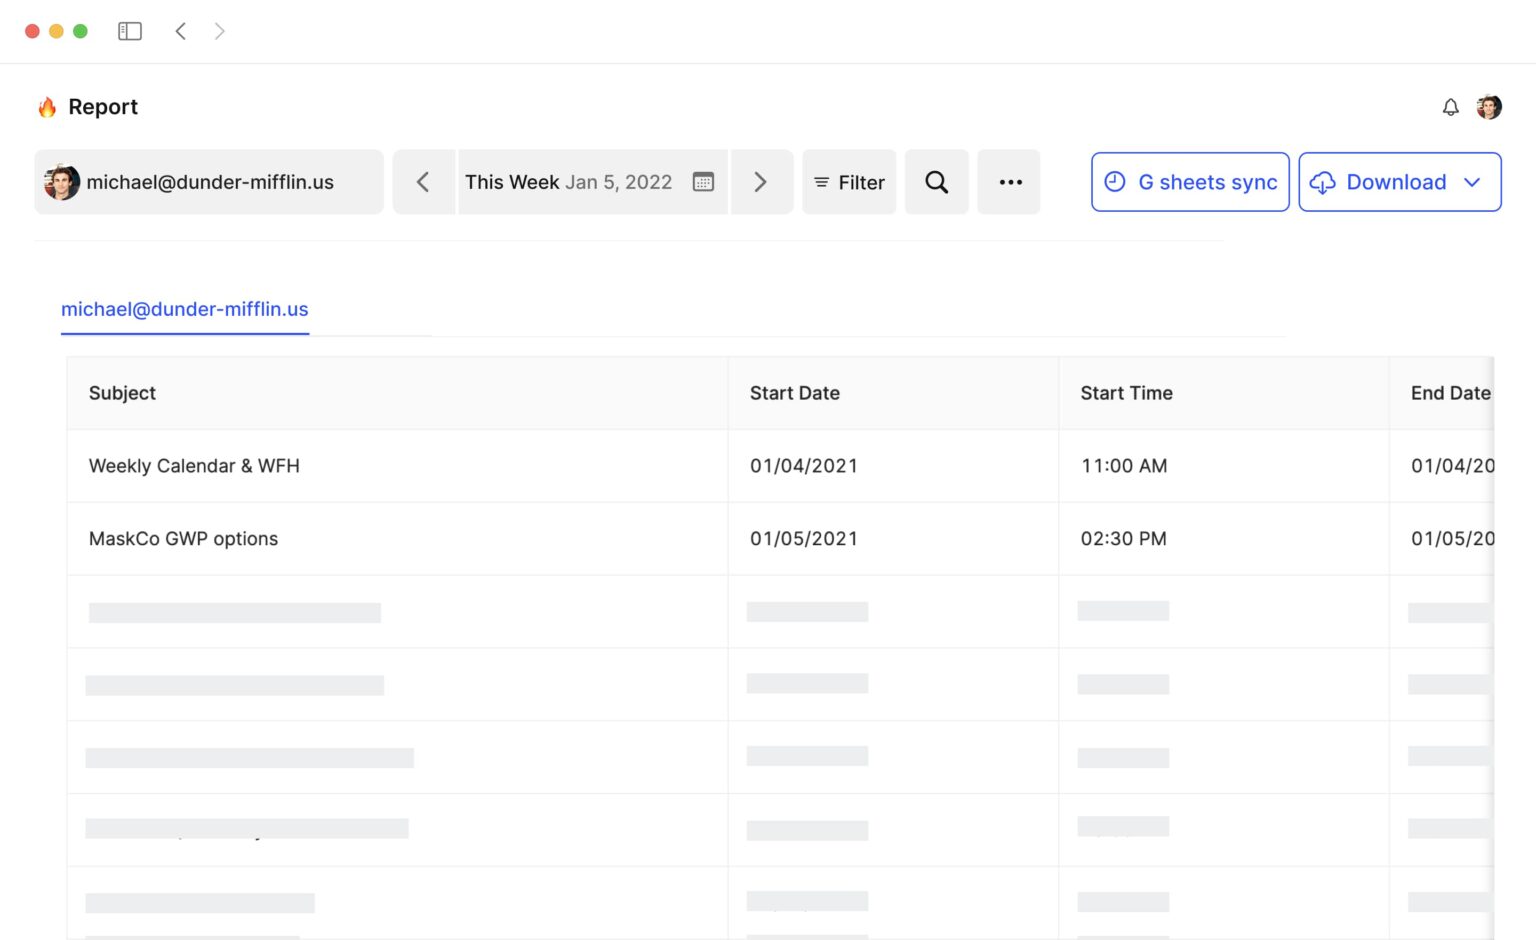Screen dimensions: 1536x940
Task: Click the fire emoji next to Report
Action: [46, 106]
